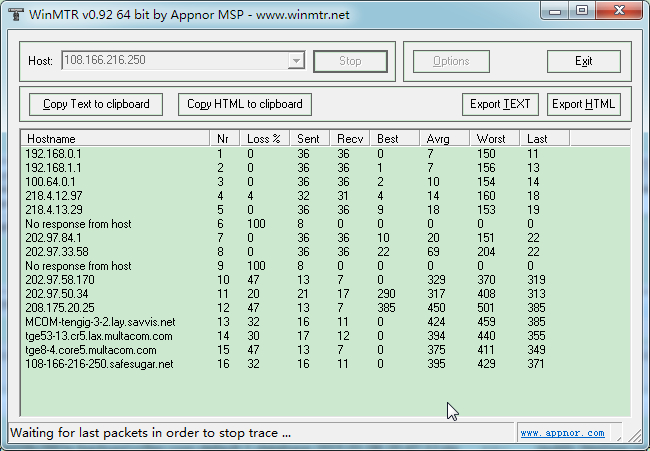Click Export HTML button
The image size is (650, 451).
point(584,104)
